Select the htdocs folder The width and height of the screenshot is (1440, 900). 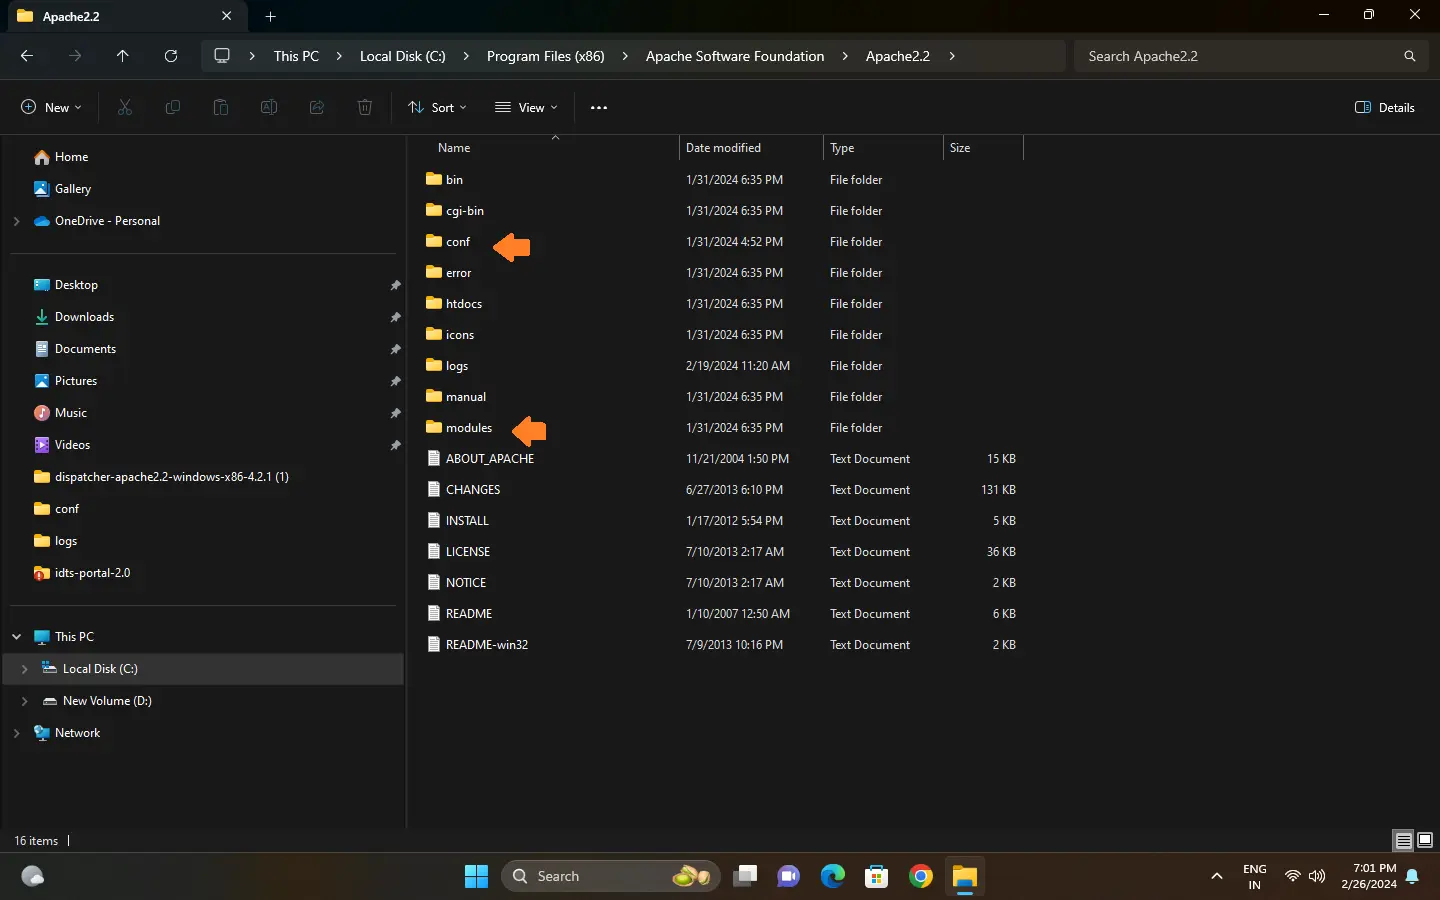(x=464, y=304)
